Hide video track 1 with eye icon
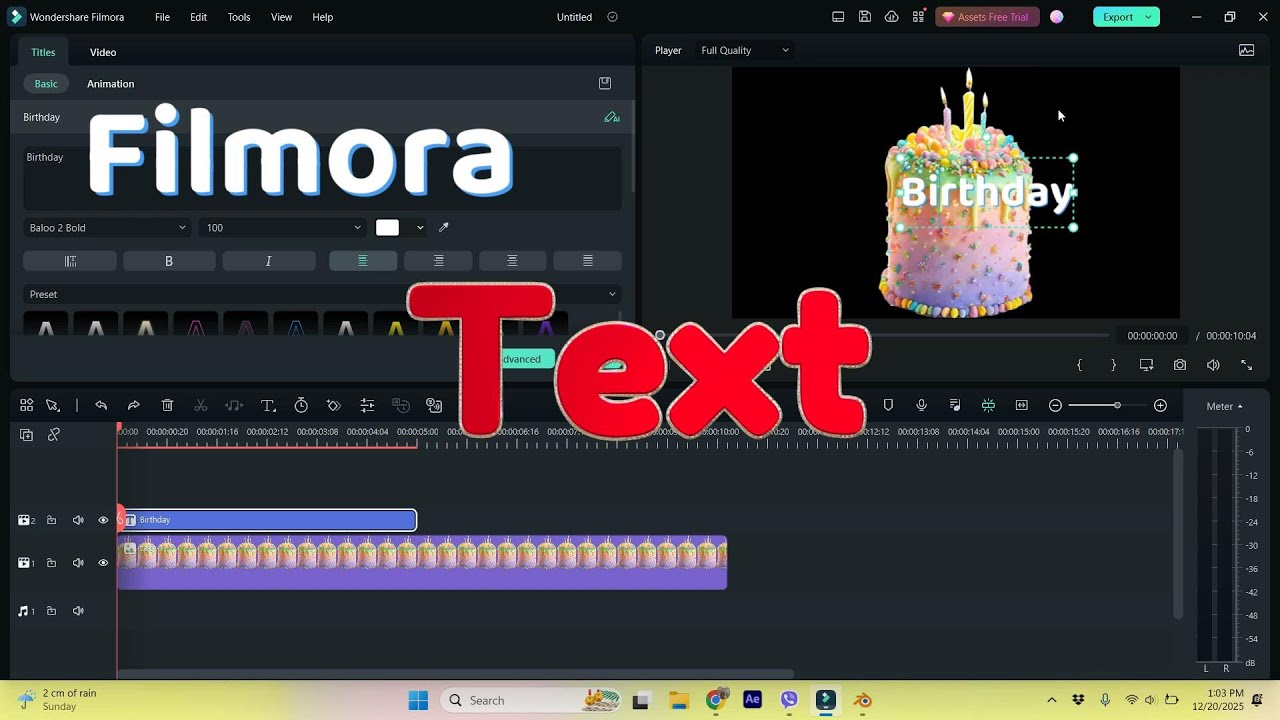 [103, 563]
